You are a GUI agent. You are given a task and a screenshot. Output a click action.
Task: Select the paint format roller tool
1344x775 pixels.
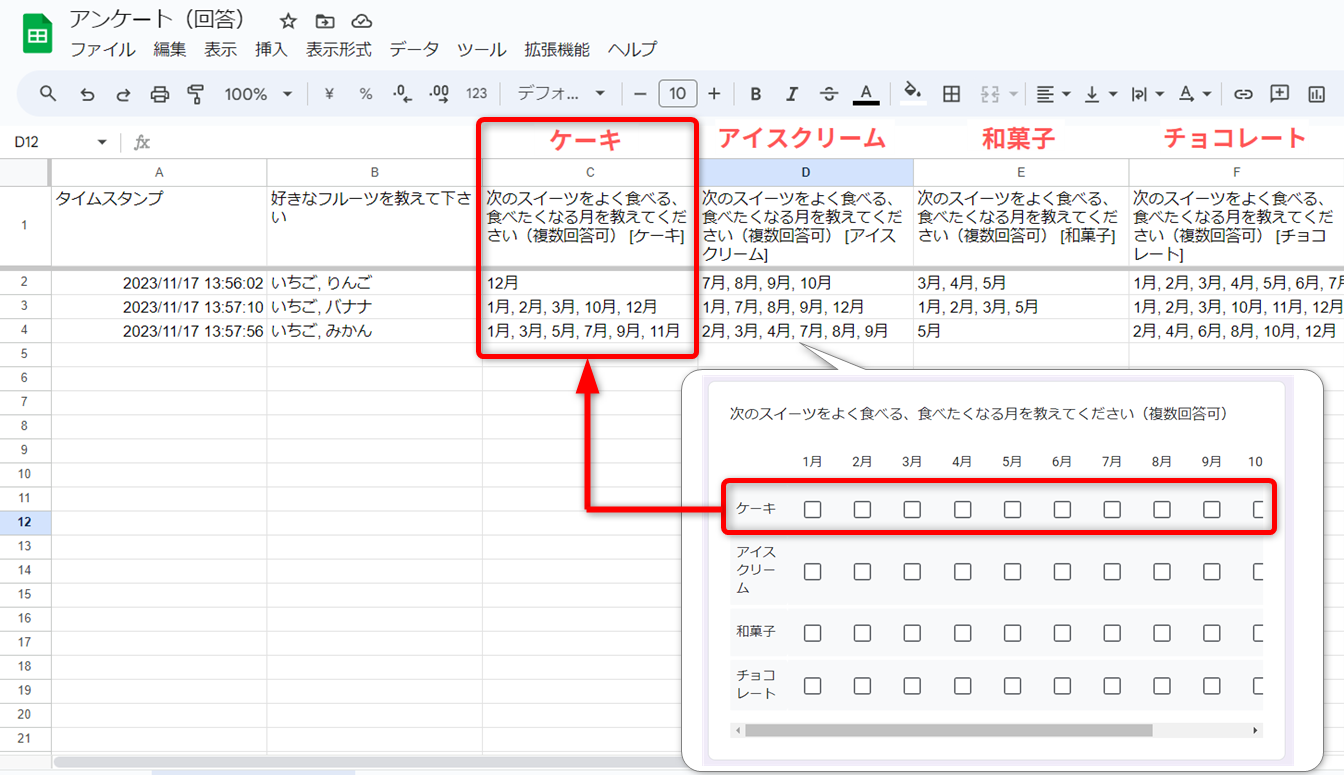pyautogui.click(x=195, y=94)
